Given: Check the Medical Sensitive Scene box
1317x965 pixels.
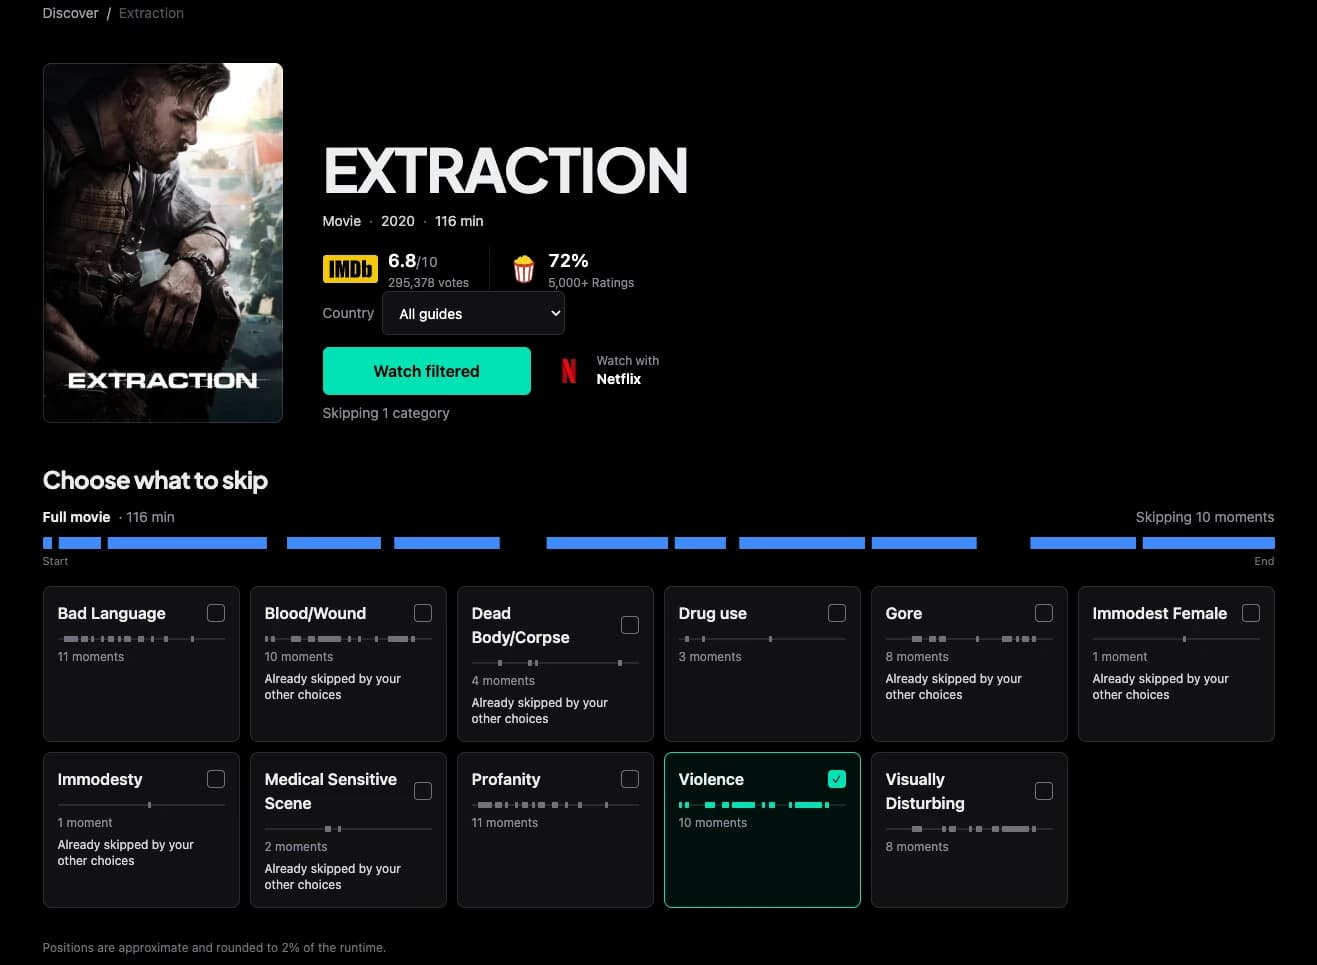Looking at the screenshot, I should point(423,791).
